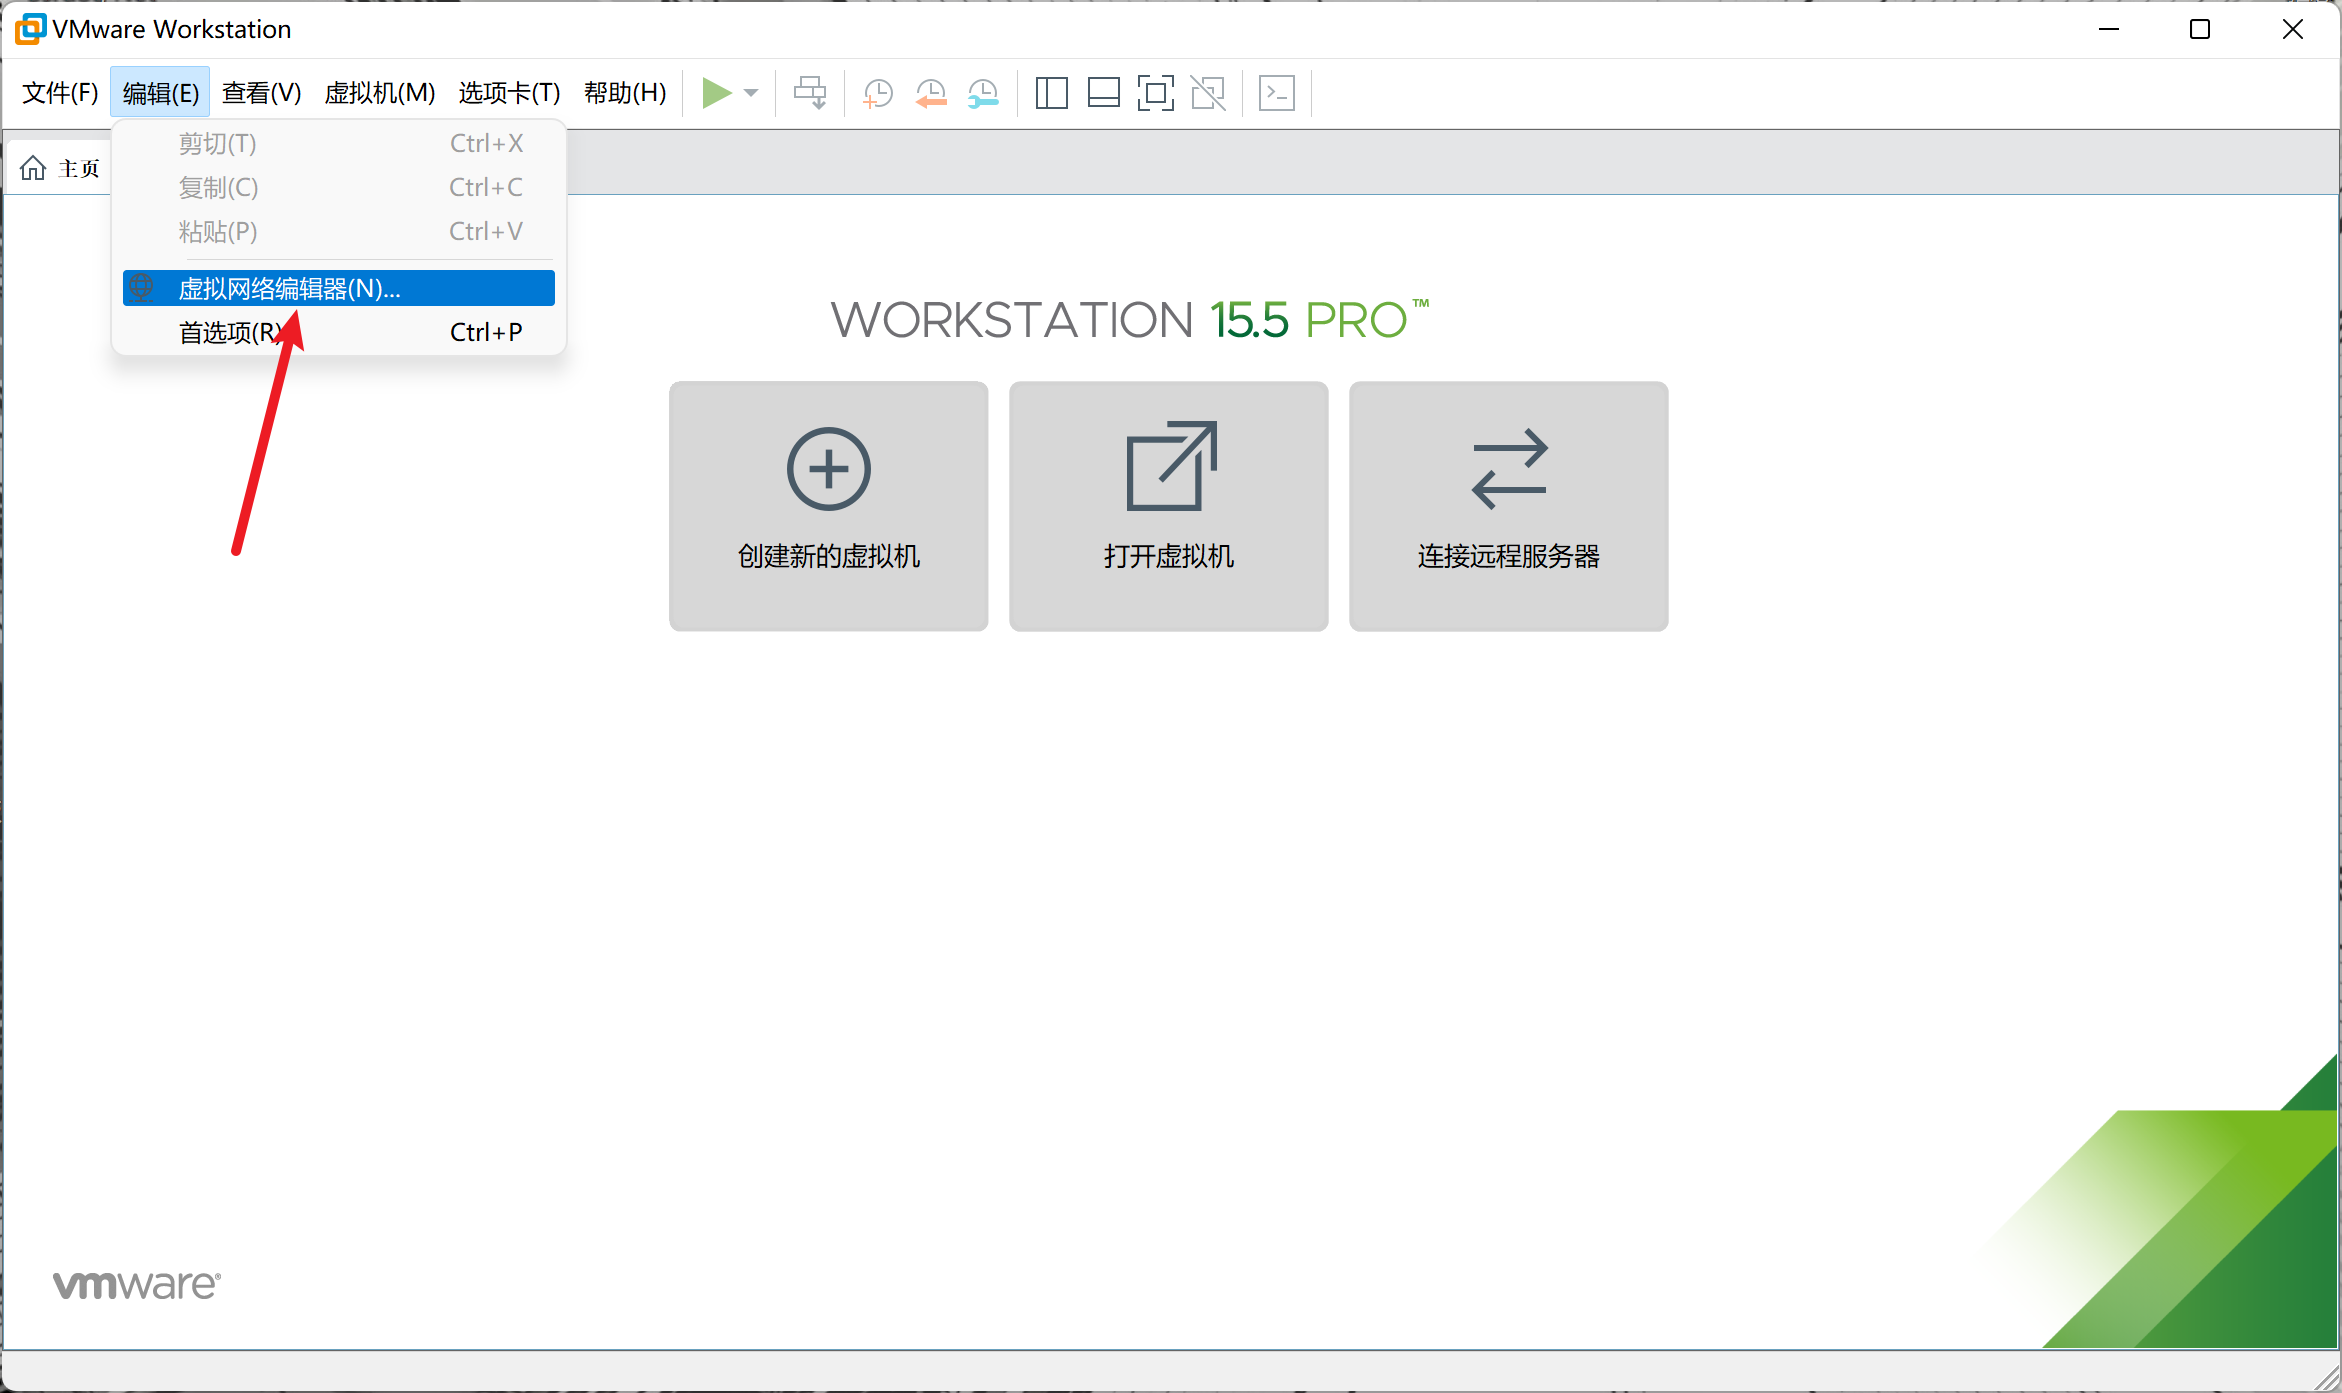Open the 虚拟机(M) menu
The height and width of the screenshot is (1393, 2342).
click(380, 93)
